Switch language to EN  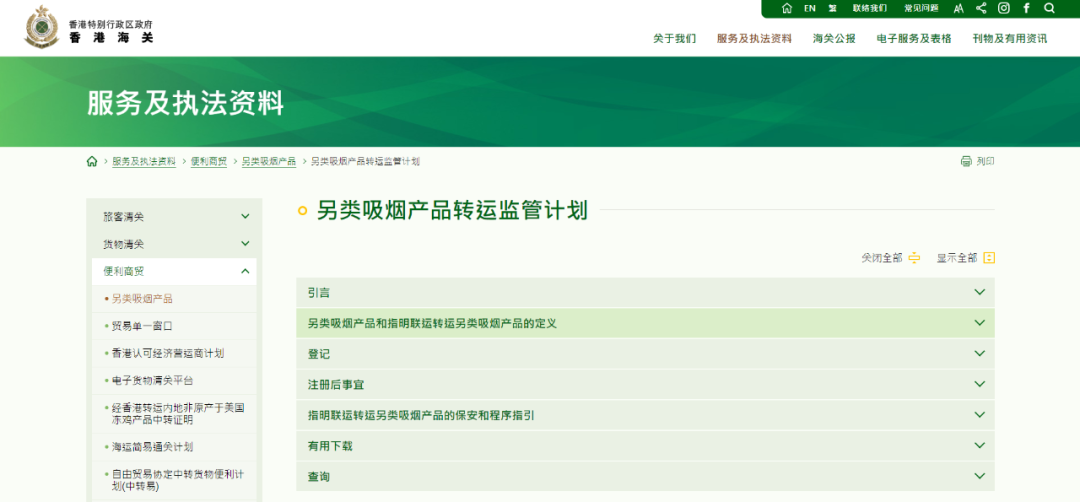coord(810,8)
